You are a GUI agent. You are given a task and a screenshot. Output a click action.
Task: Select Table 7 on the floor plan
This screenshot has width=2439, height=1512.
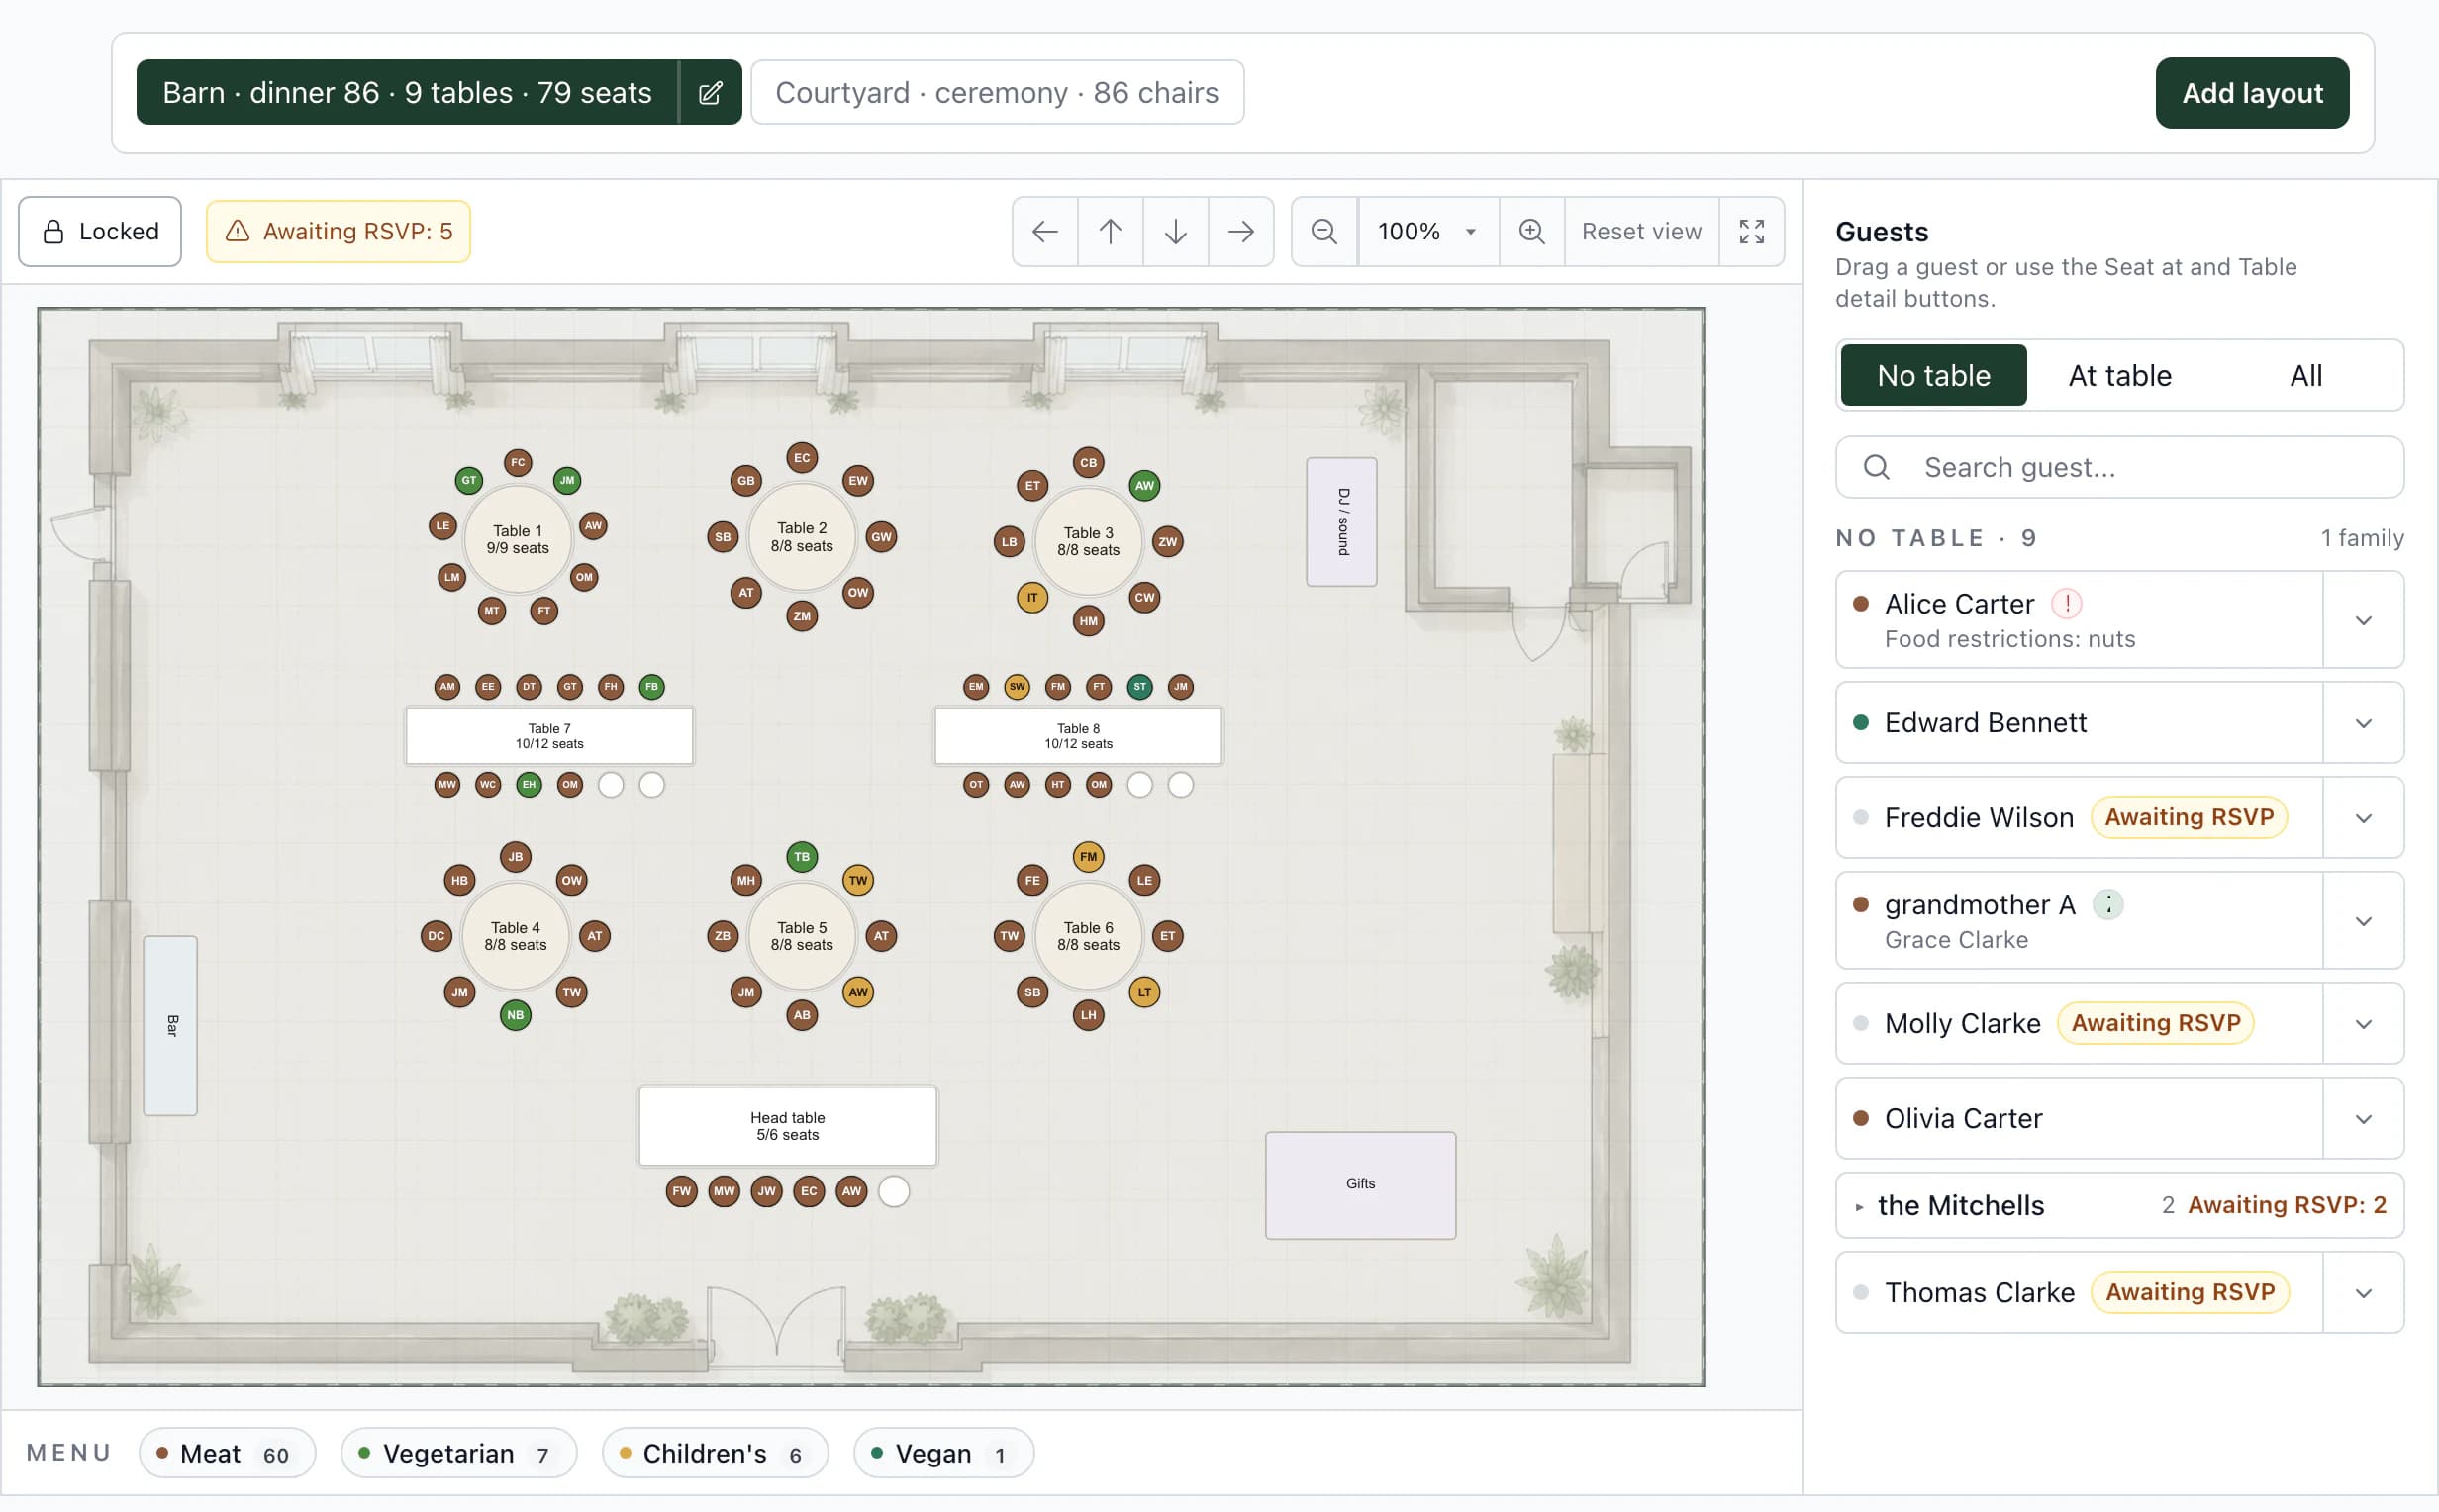pos(549,737)
